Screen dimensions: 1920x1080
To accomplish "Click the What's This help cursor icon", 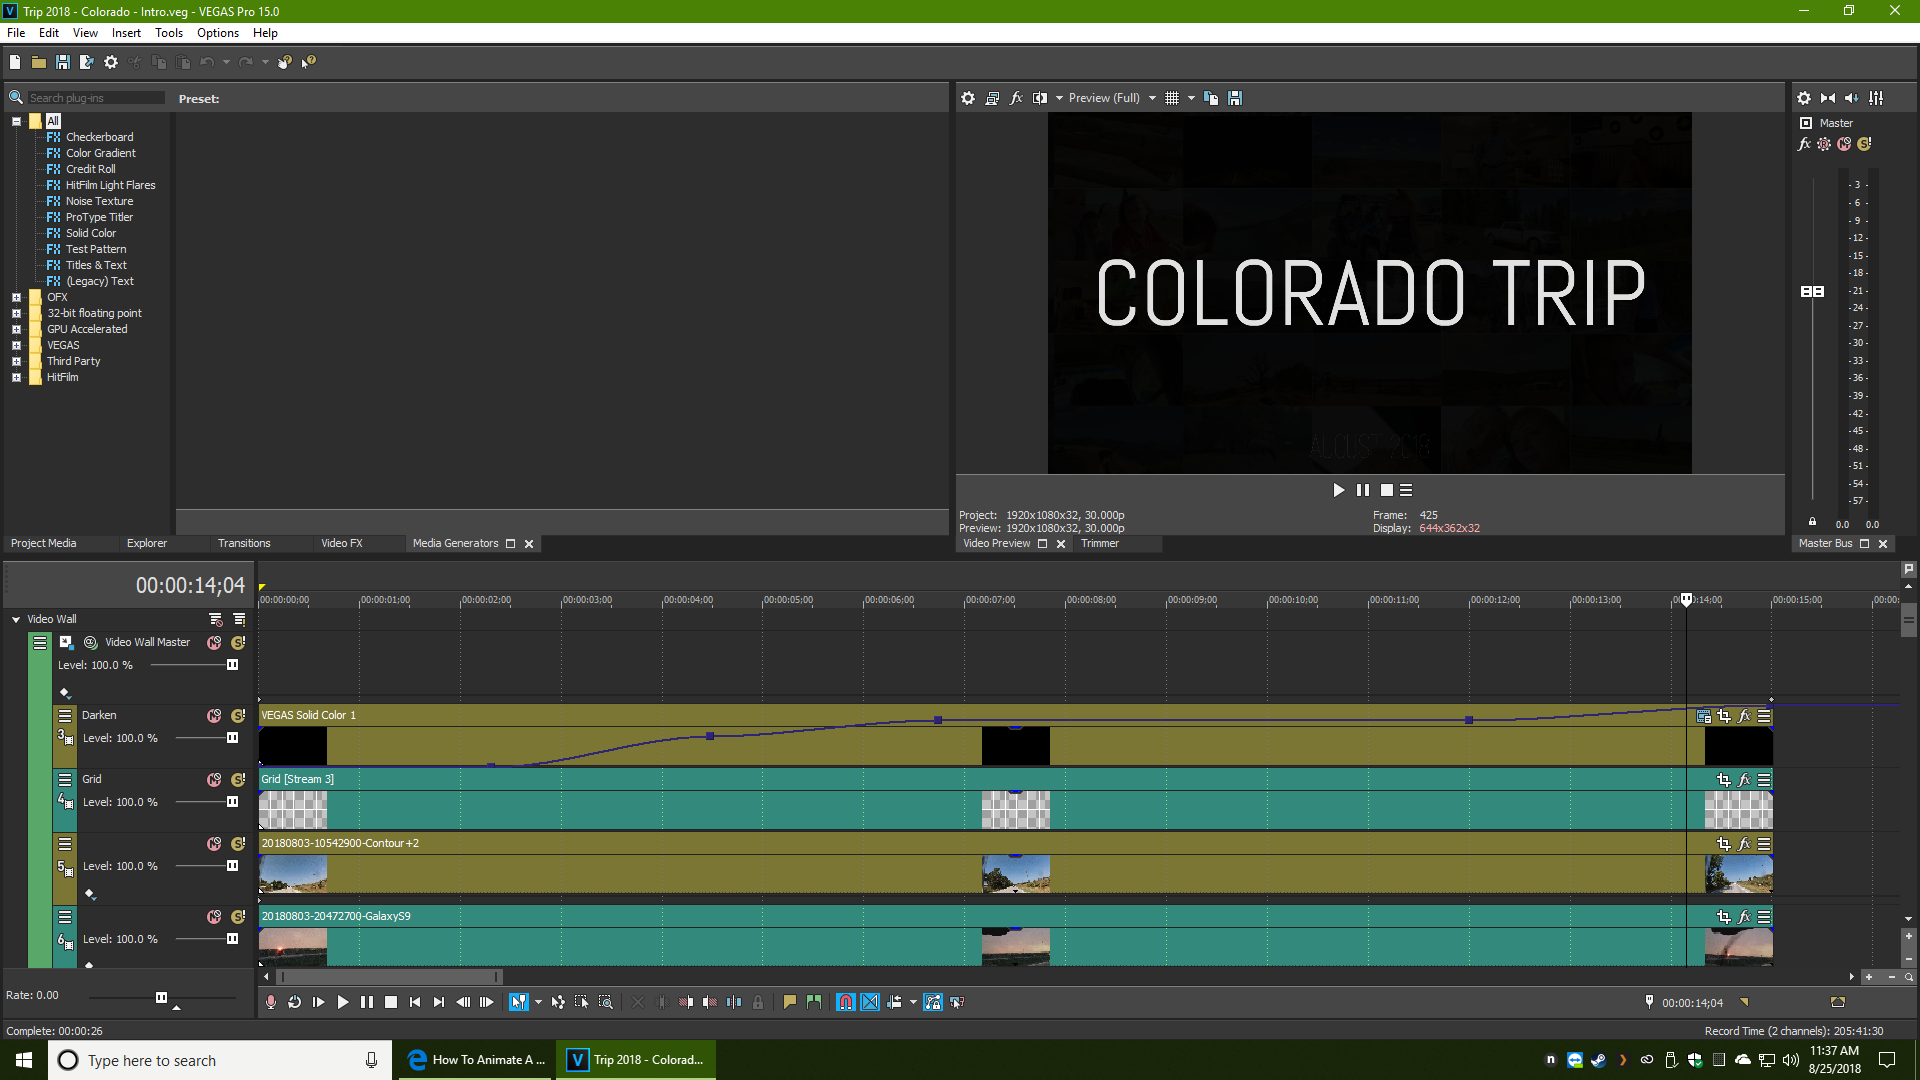I will click(x=309, y=62).
